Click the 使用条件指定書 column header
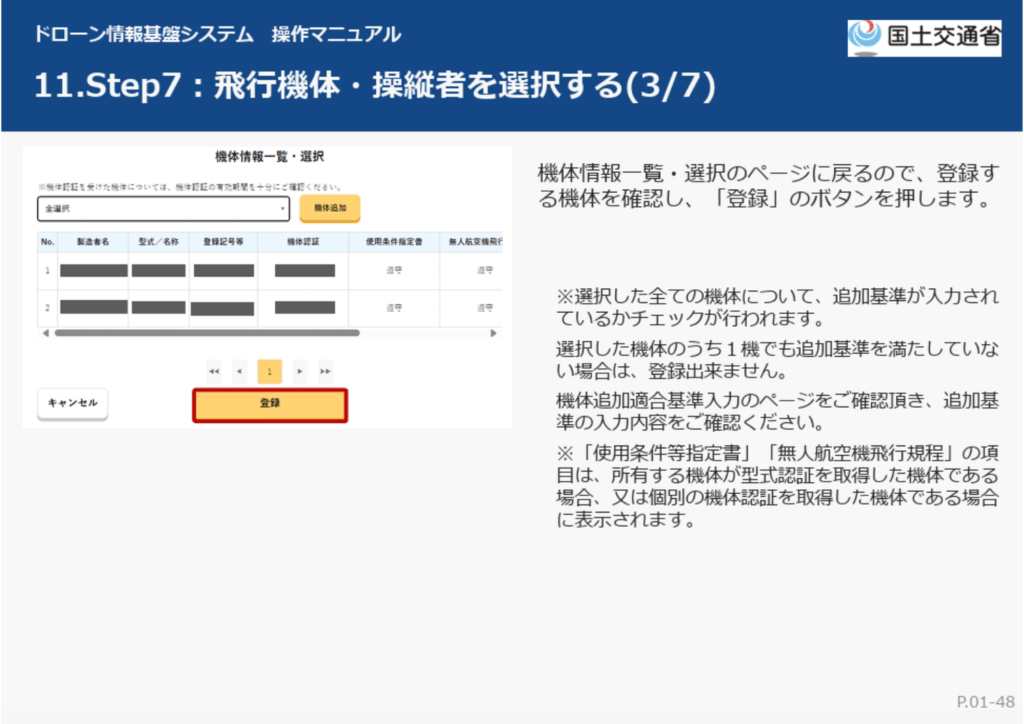 393,242
